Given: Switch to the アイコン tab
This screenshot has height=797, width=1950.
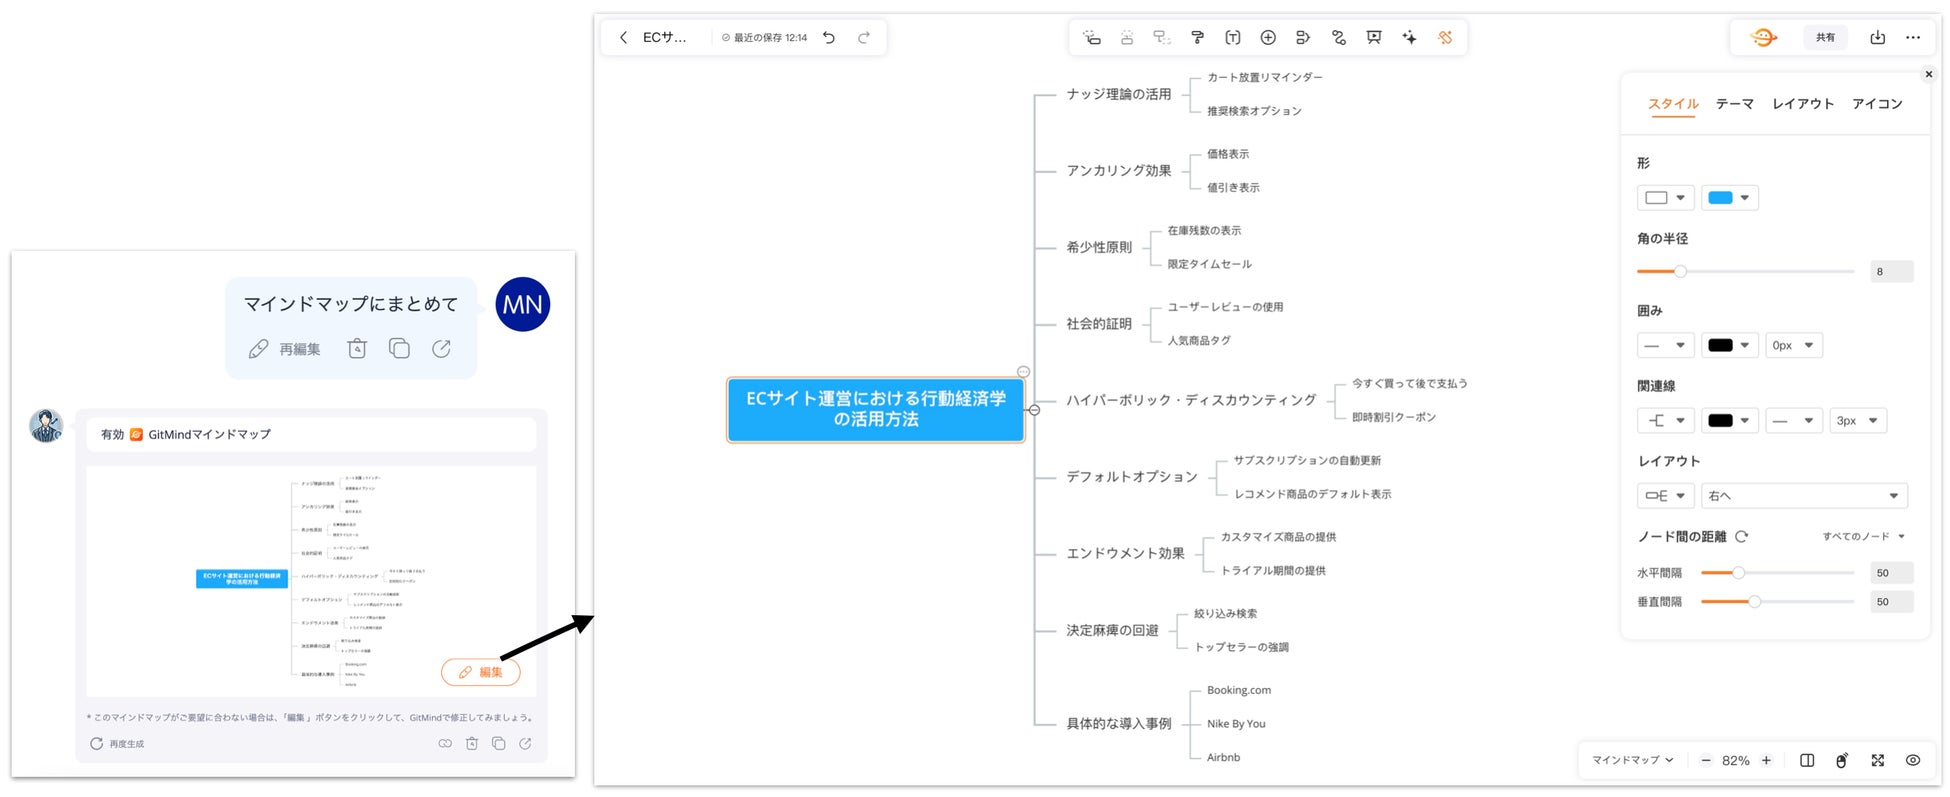Looking at the screenshot, I should tap(1877, 104).
